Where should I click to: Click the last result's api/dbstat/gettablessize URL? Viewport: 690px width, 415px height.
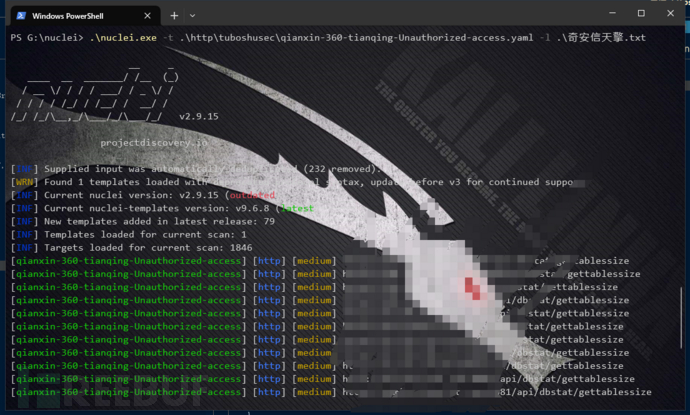pos(588,391)
